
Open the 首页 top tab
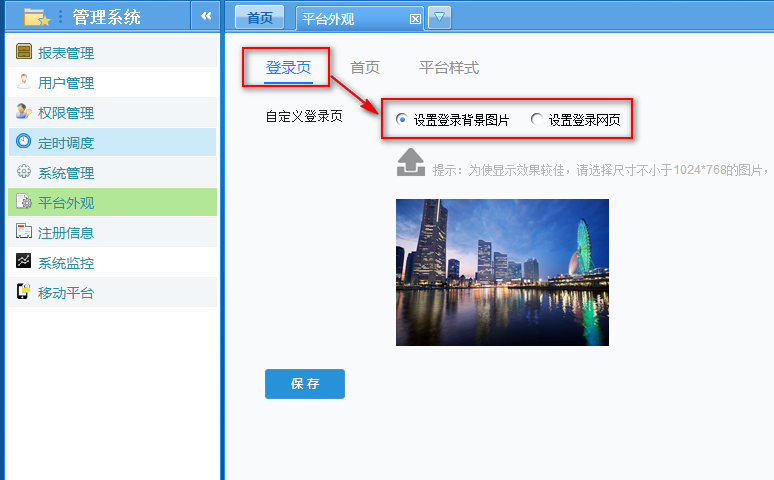pyautogui.click(x=259, y=18)
